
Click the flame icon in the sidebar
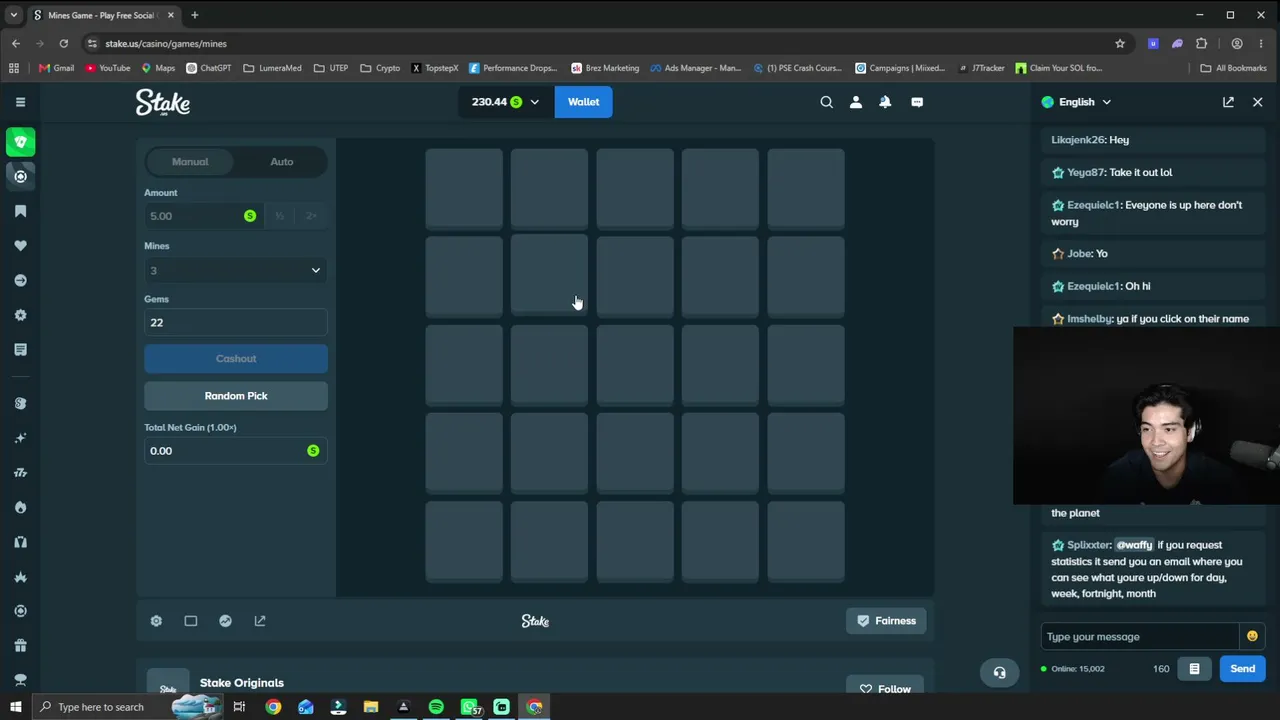click(x=20, y=508)
